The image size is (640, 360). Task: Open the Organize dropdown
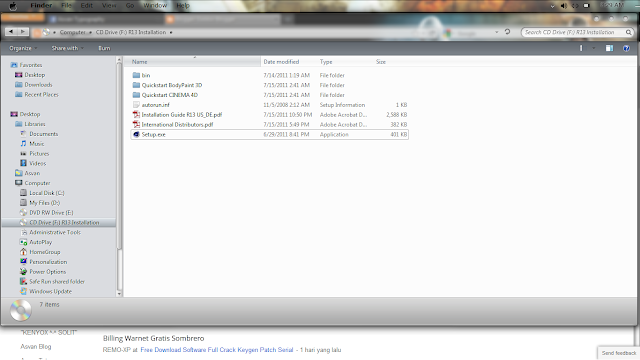point(23,48)
